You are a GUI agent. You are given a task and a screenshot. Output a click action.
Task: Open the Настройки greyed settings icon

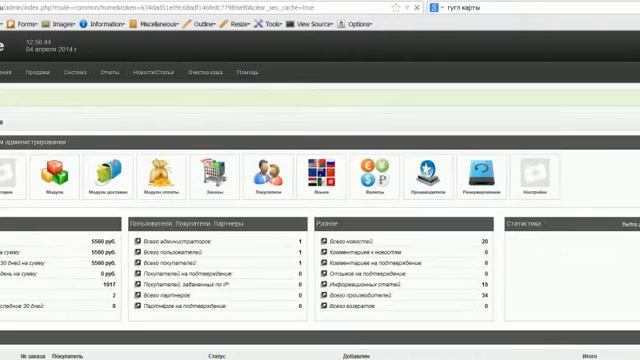[x=535, y=173]
